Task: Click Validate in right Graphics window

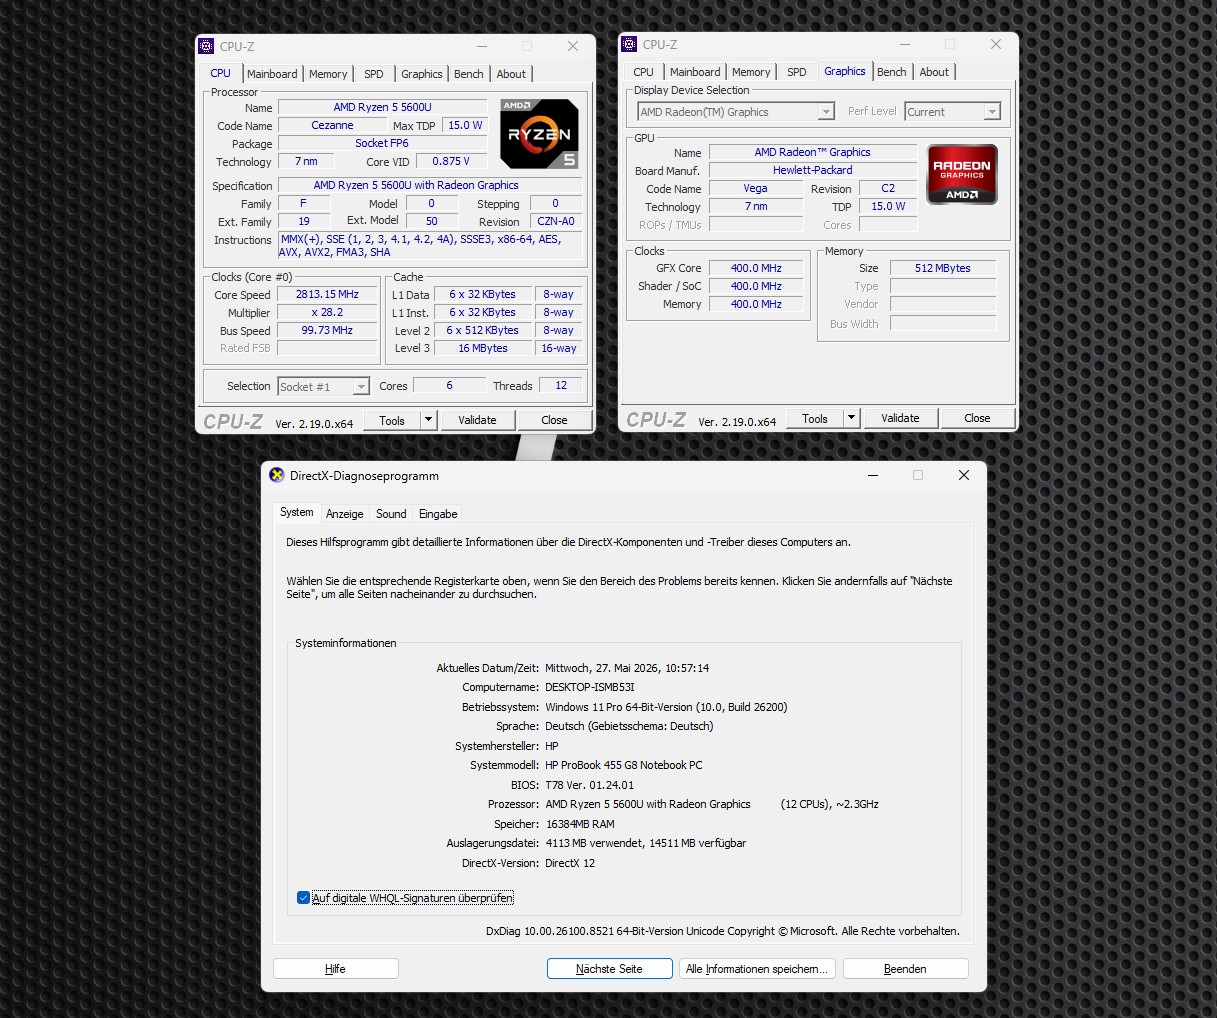Action: [x=900, y=418]
